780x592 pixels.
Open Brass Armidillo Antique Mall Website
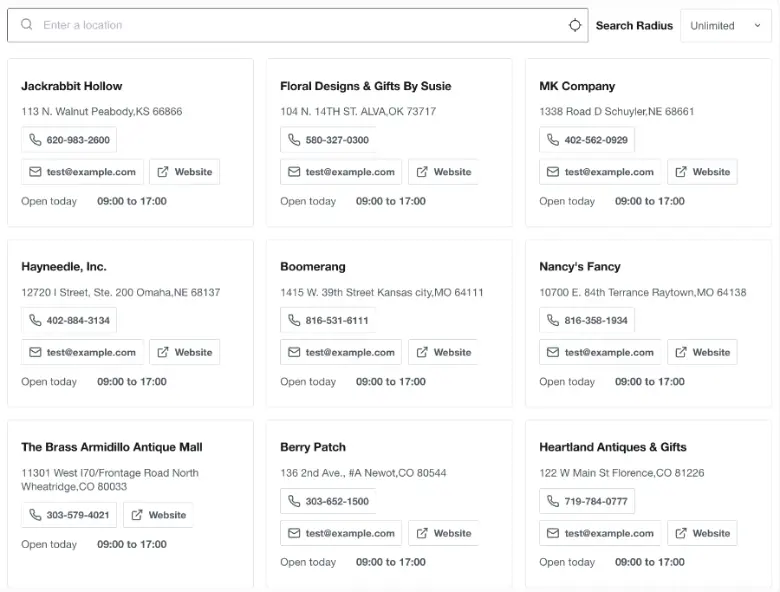(x=158, y=515)
